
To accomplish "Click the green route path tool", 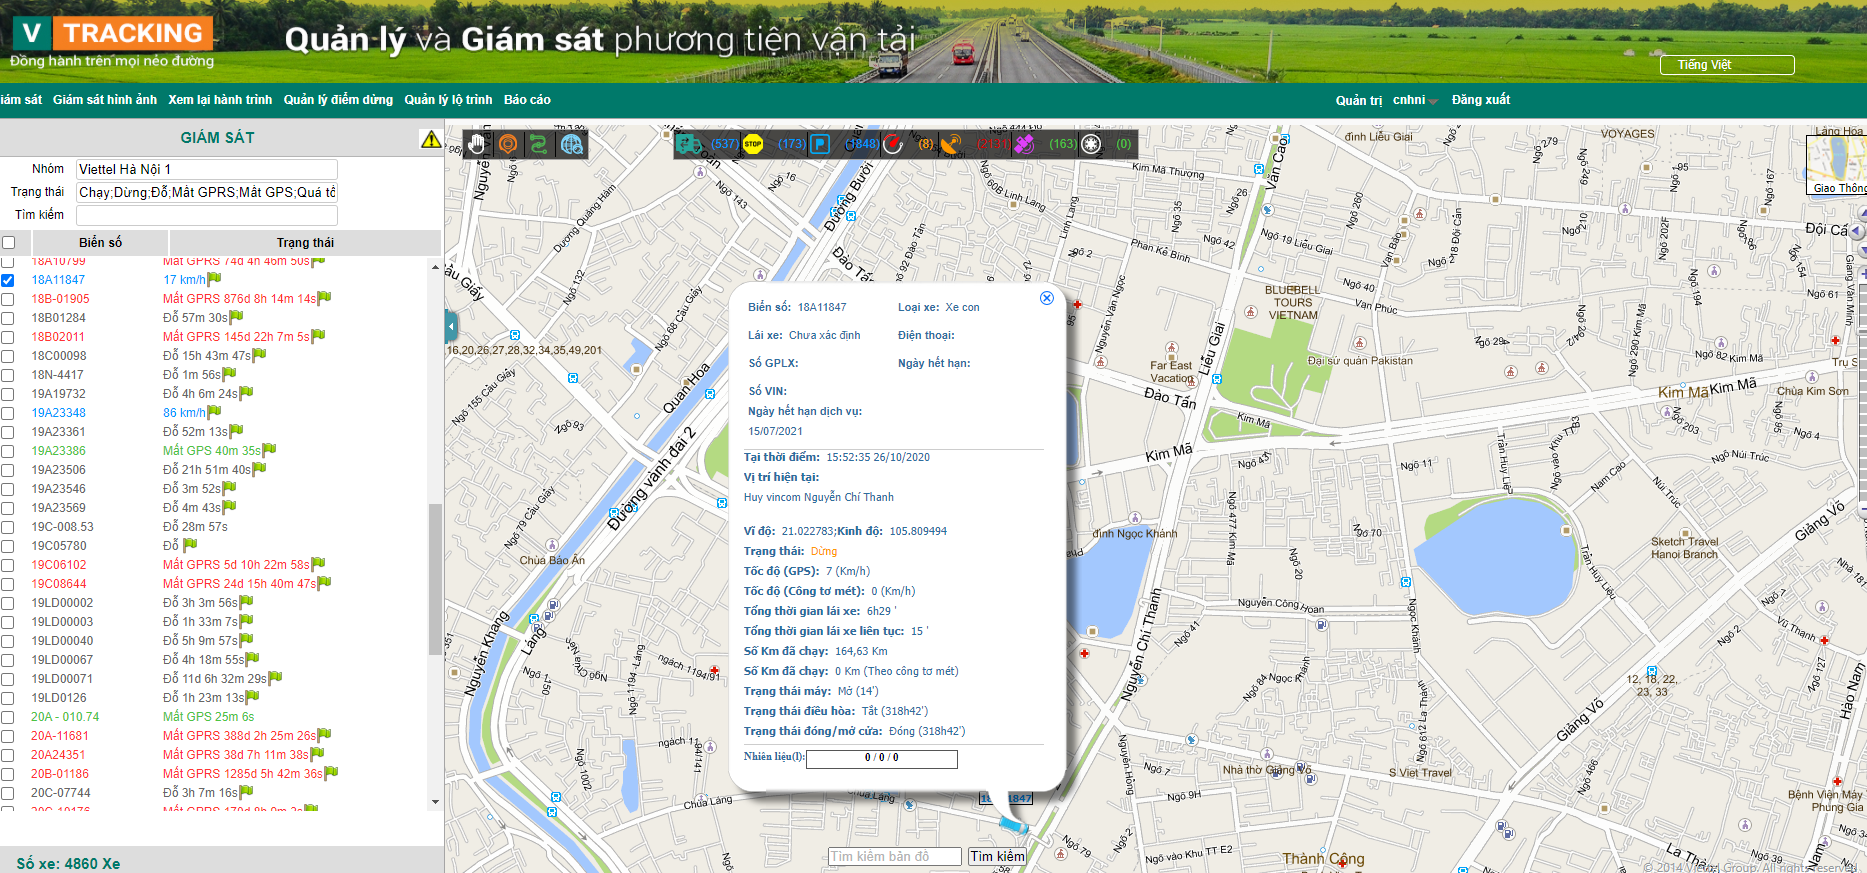I will (539, 144).
